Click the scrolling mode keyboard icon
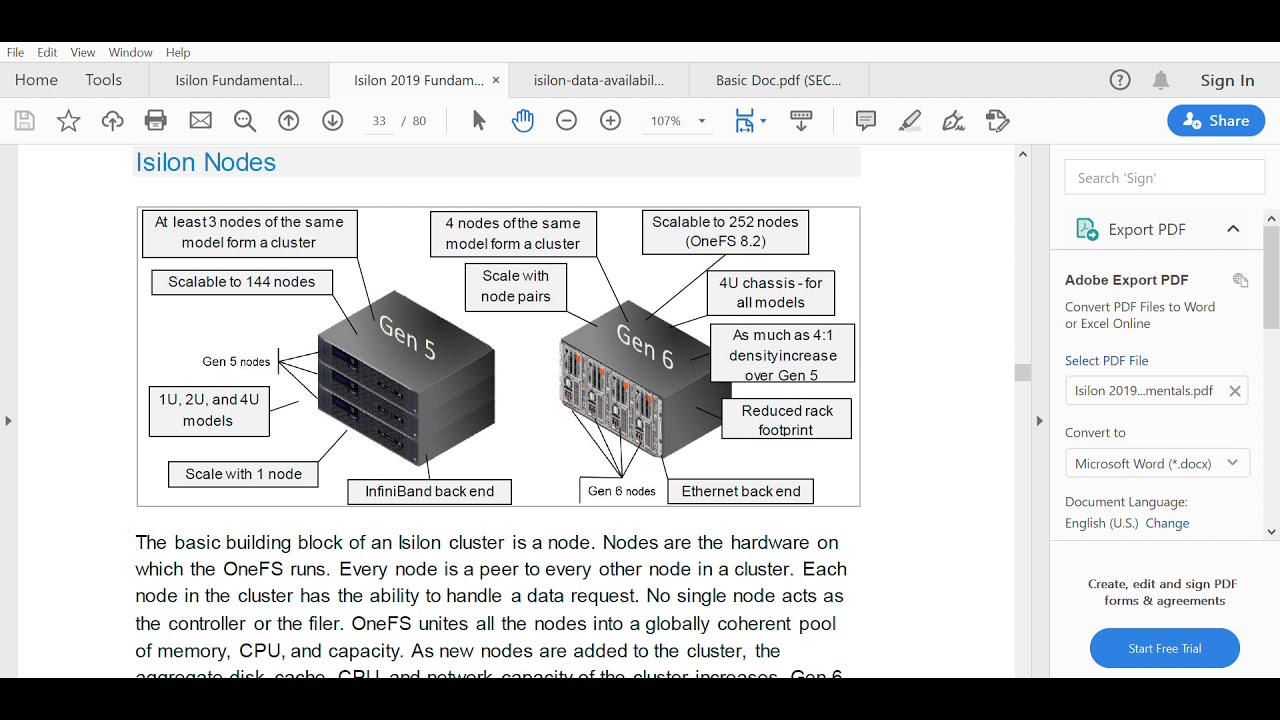This screenshot has height=720, width=1280. click(x=801, y=121)
